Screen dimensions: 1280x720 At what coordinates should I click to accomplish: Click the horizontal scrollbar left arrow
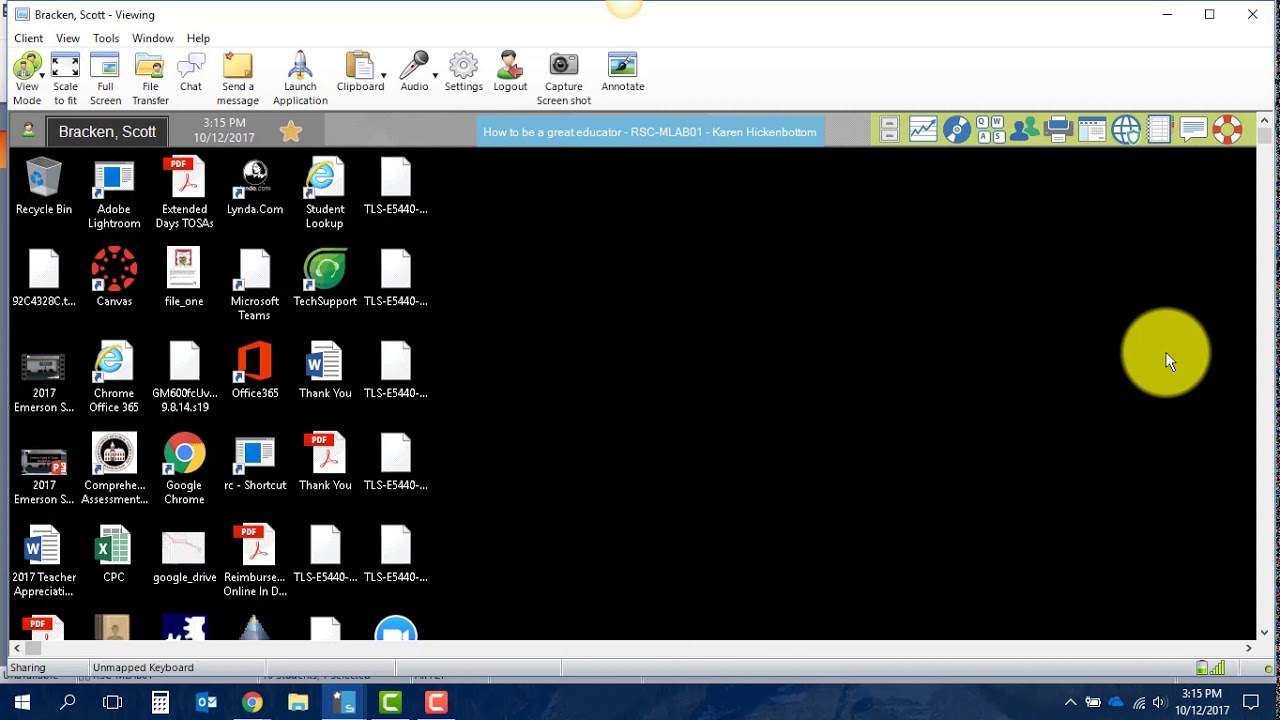[x=16, y=648]
